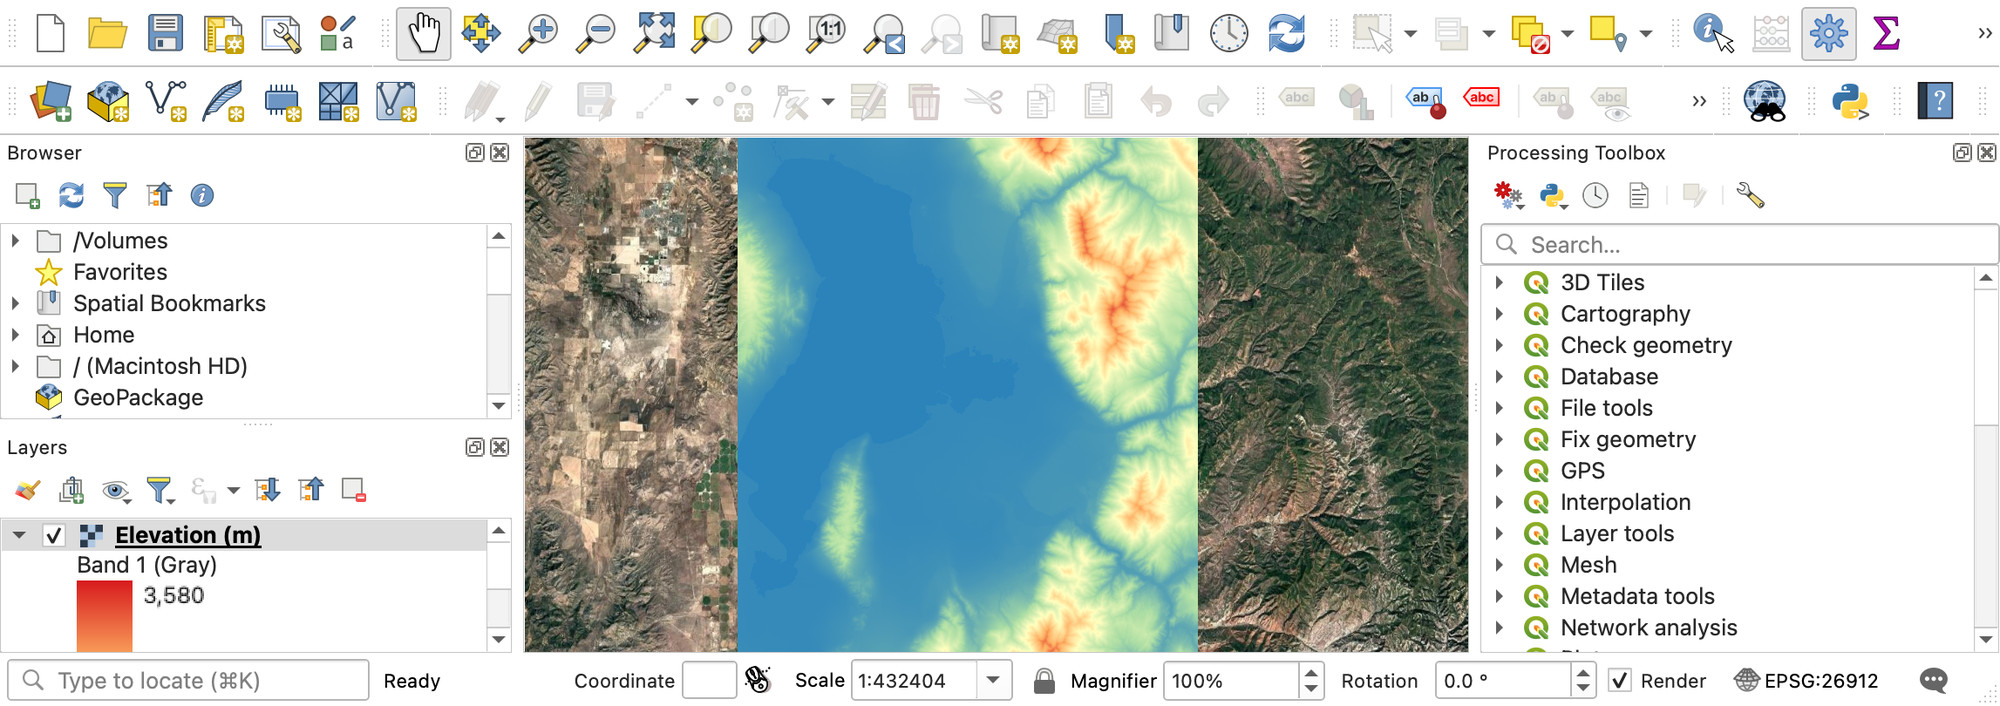This screenshot has width=2000, height=706.
Task: Click Processing Toolbox scrollbar down arrow
Action: pos(1986,640)
